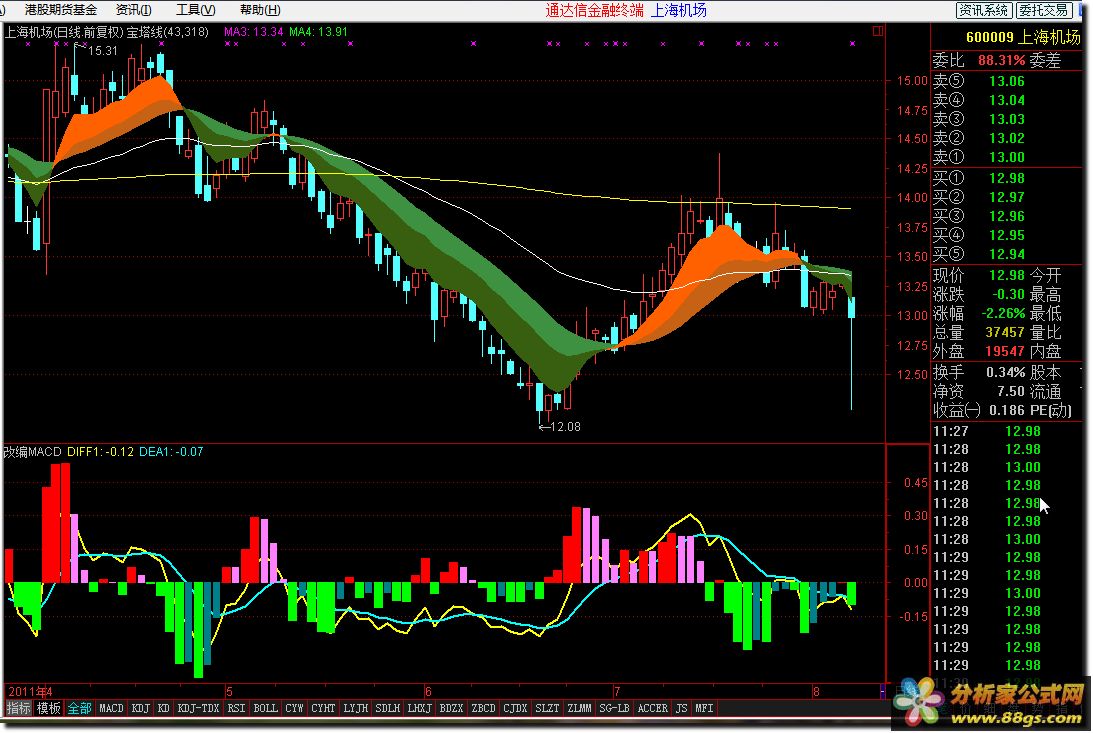
Task: Switch to MFI indicator
Action: [x=704, y=708]
